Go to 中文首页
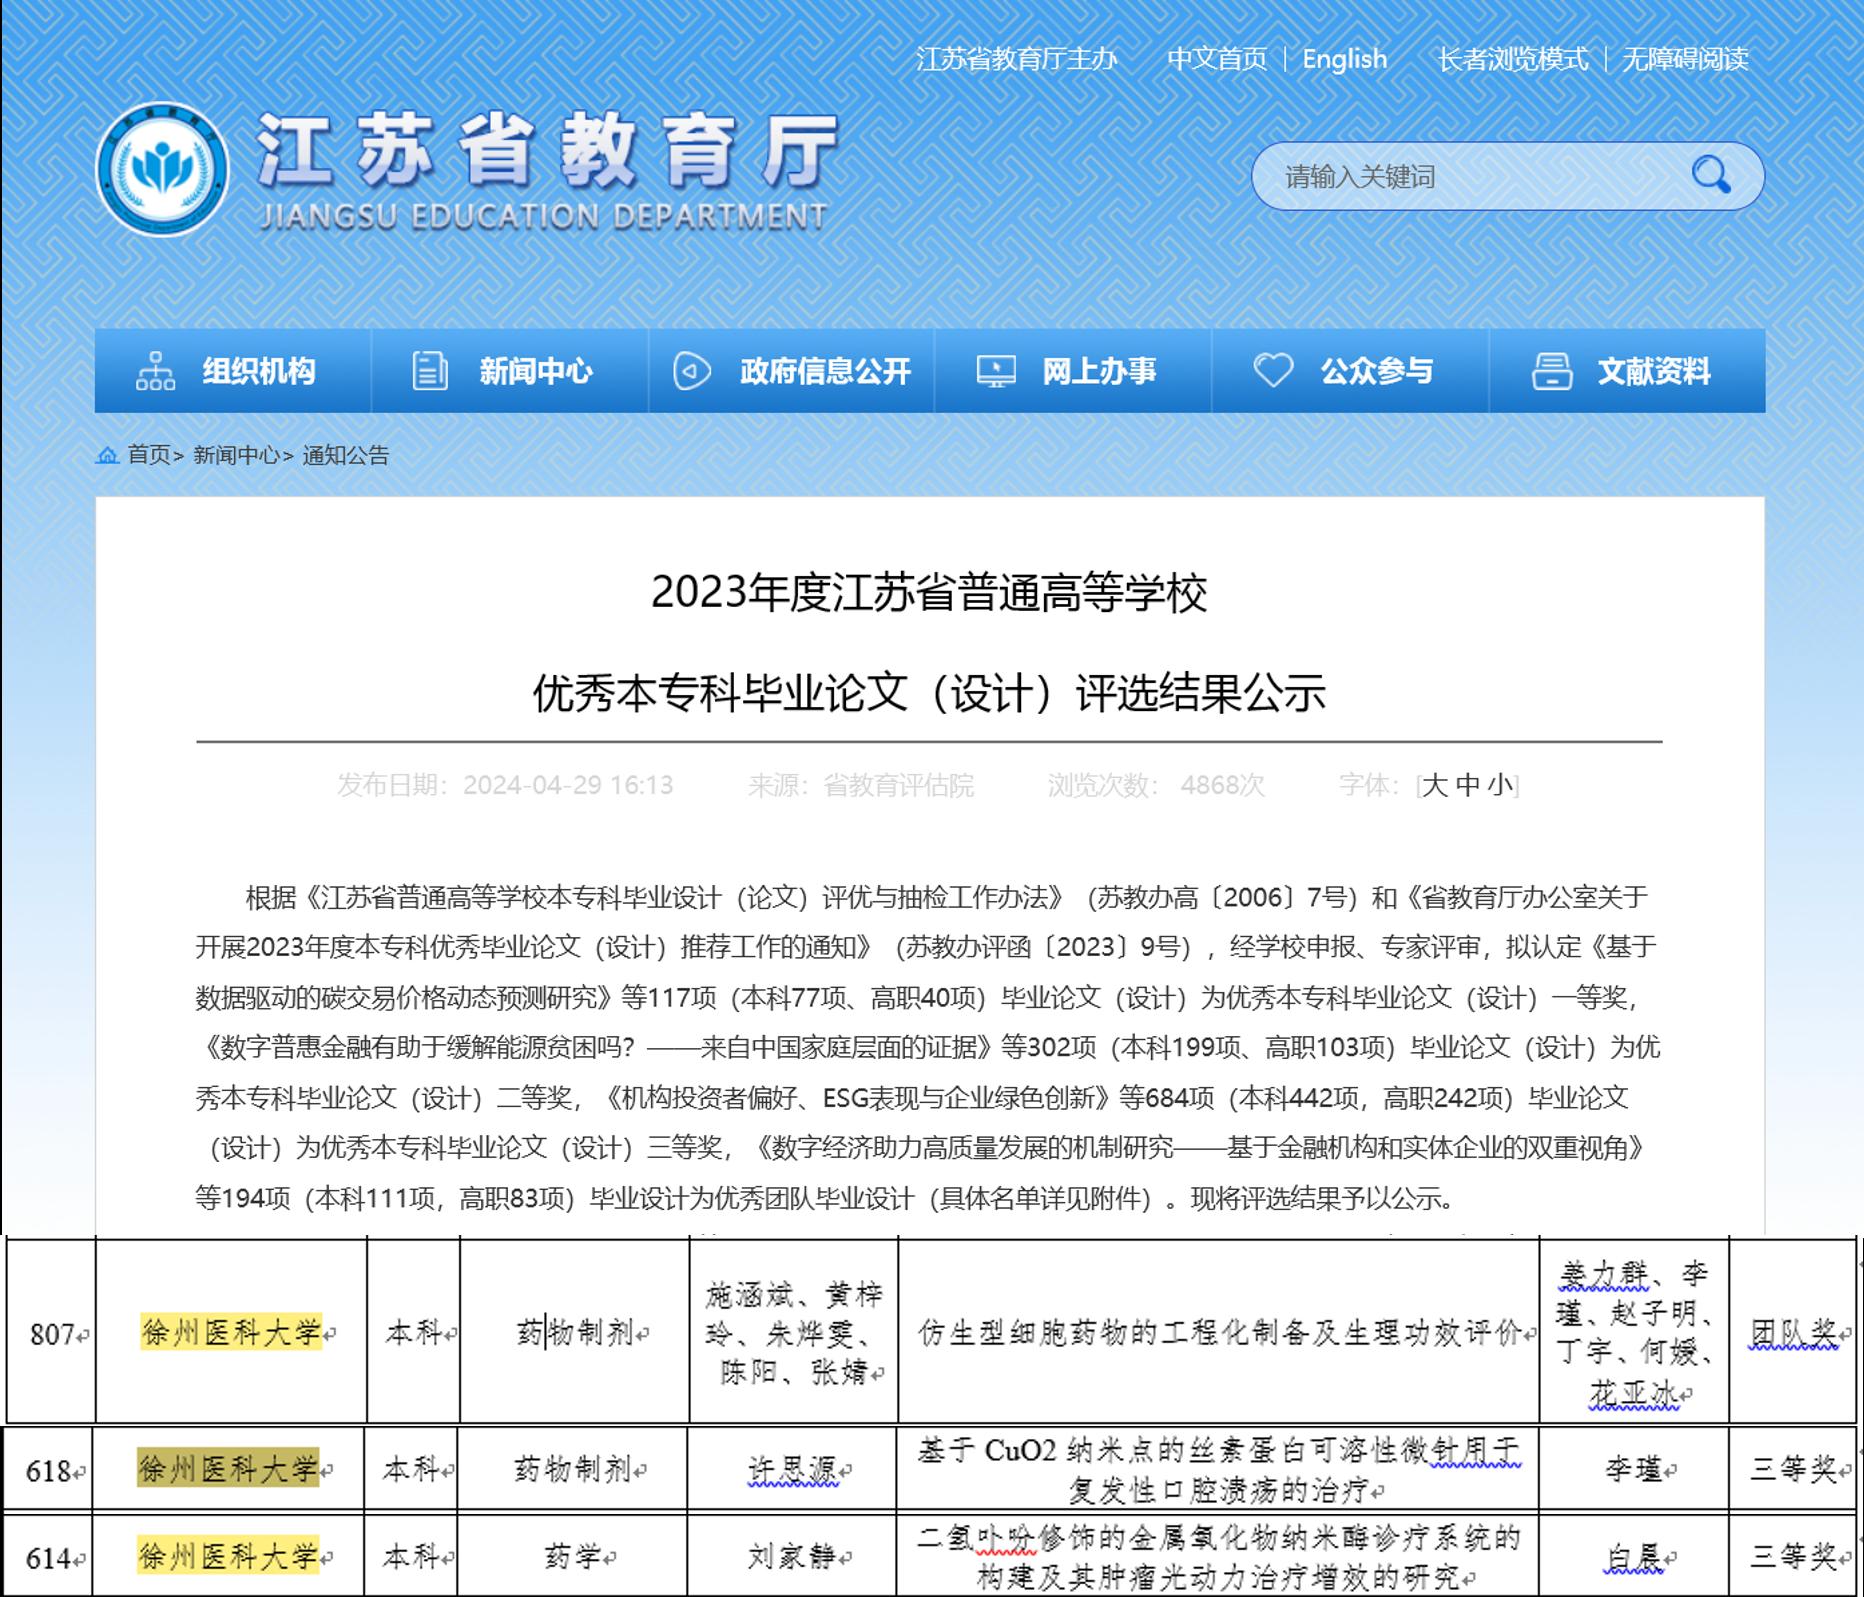1864x1597 pixels. [x=1216, y=59]
